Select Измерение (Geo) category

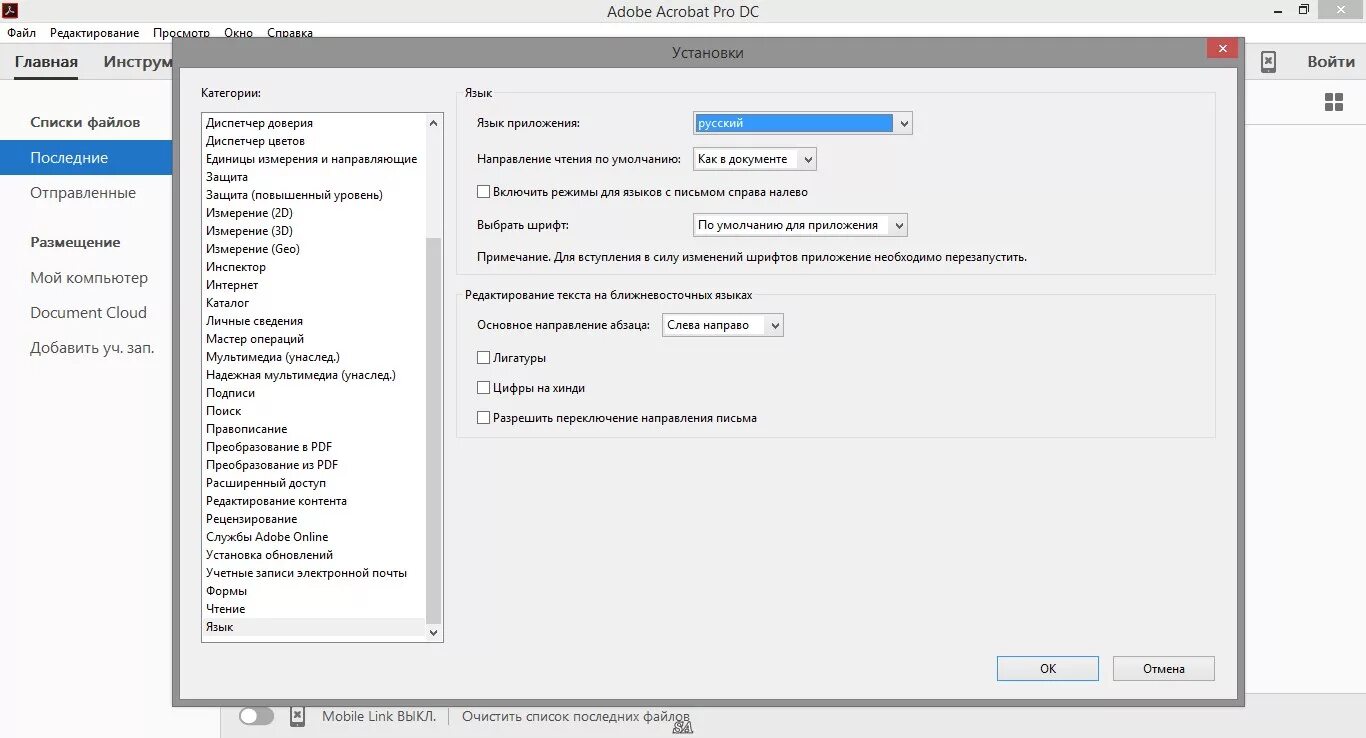[x=313, y=249]
